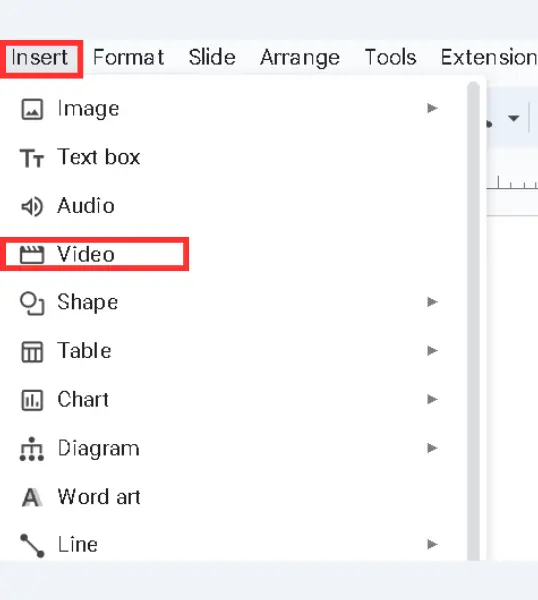The width and height of the screenshot is (538, 600).
Task: Click the Shape circle-square icon
Action: click(32, 303)
